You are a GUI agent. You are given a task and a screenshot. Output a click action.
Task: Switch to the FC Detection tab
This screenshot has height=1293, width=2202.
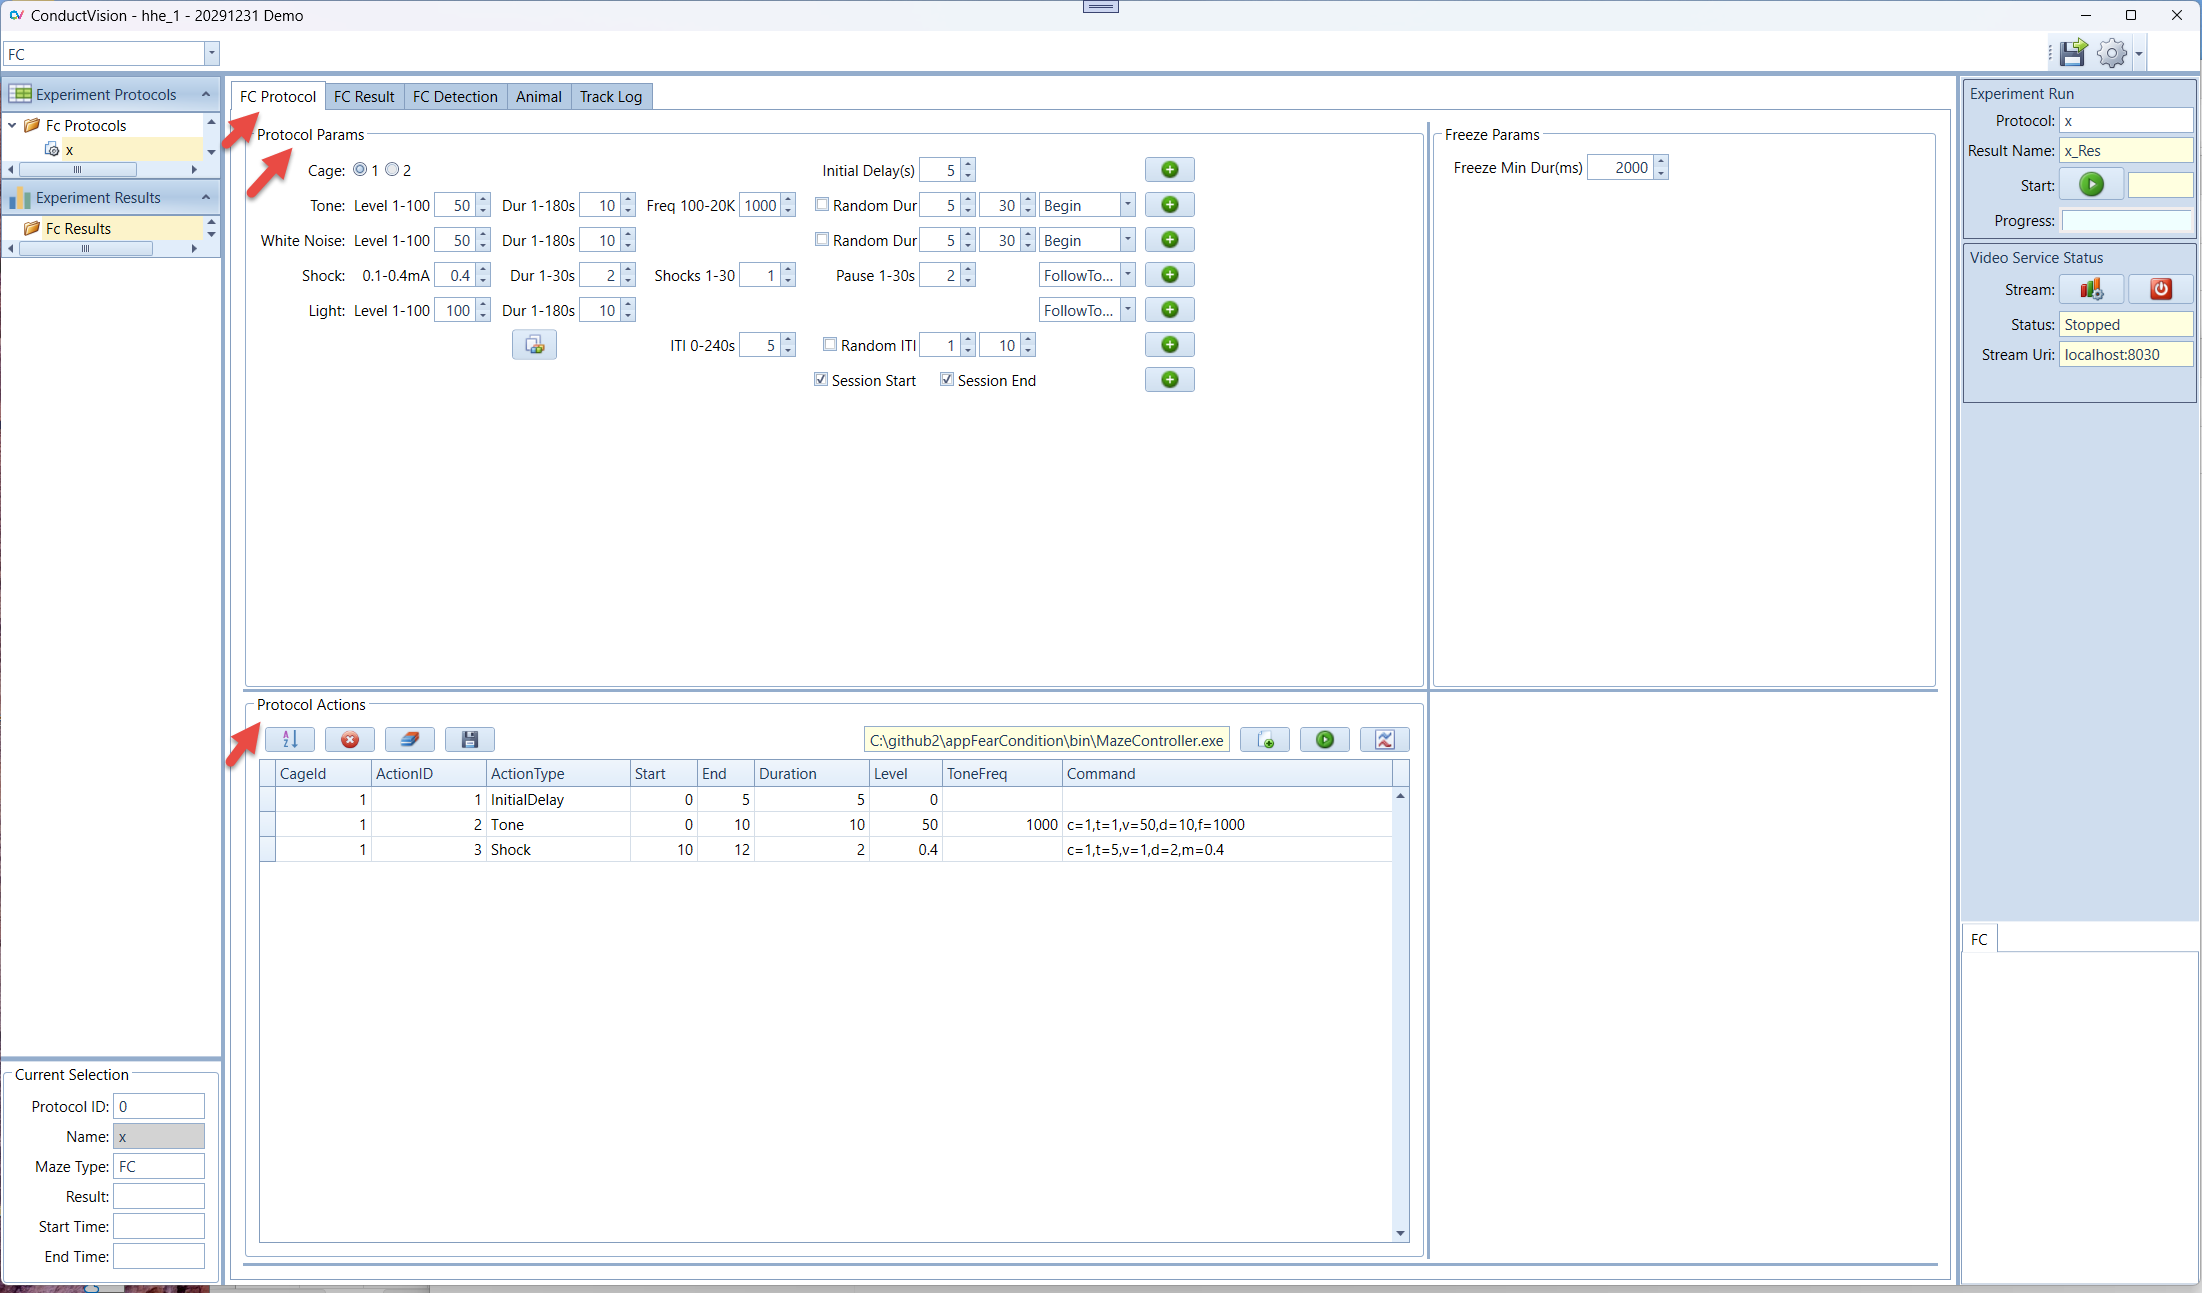click(455, 97)
